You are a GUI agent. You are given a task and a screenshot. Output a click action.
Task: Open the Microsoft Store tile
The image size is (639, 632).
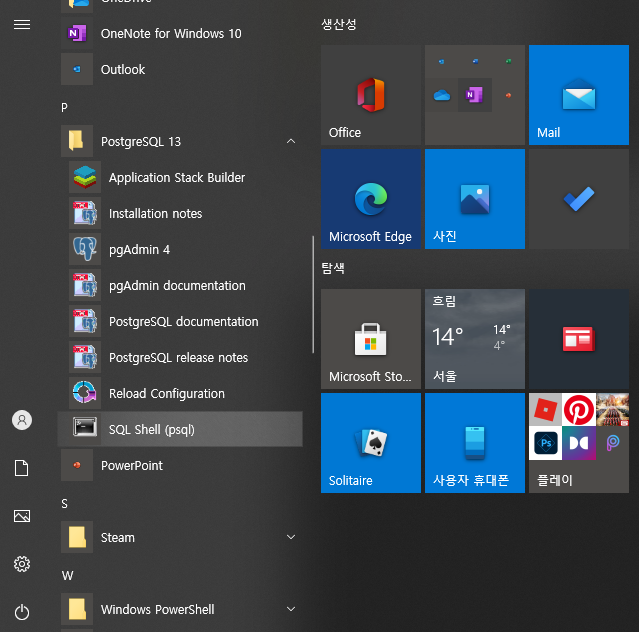pyautogui.click(x=371, y=339)
